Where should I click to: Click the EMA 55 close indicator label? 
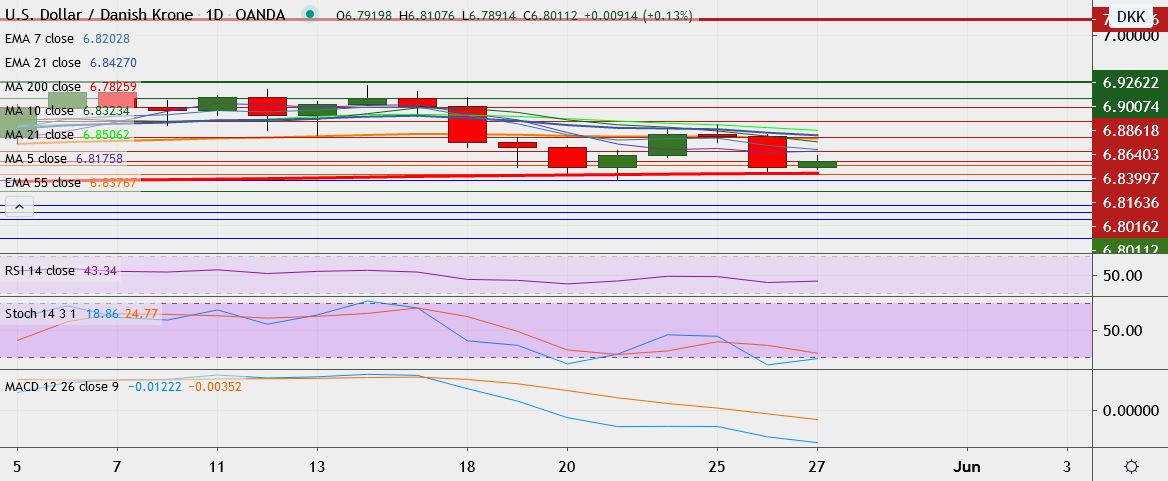[42, 182]
